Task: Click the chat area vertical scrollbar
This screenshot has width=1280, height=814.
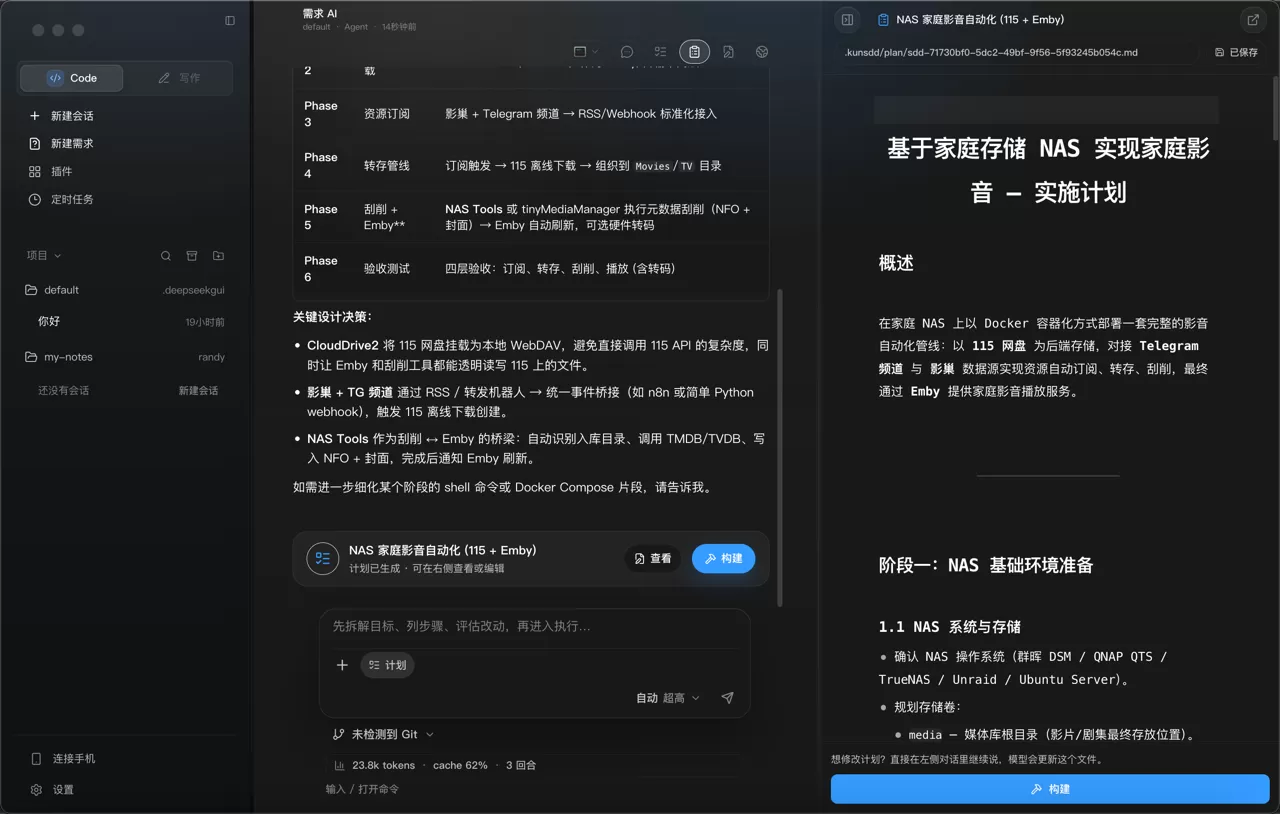Action: [780, 447]
